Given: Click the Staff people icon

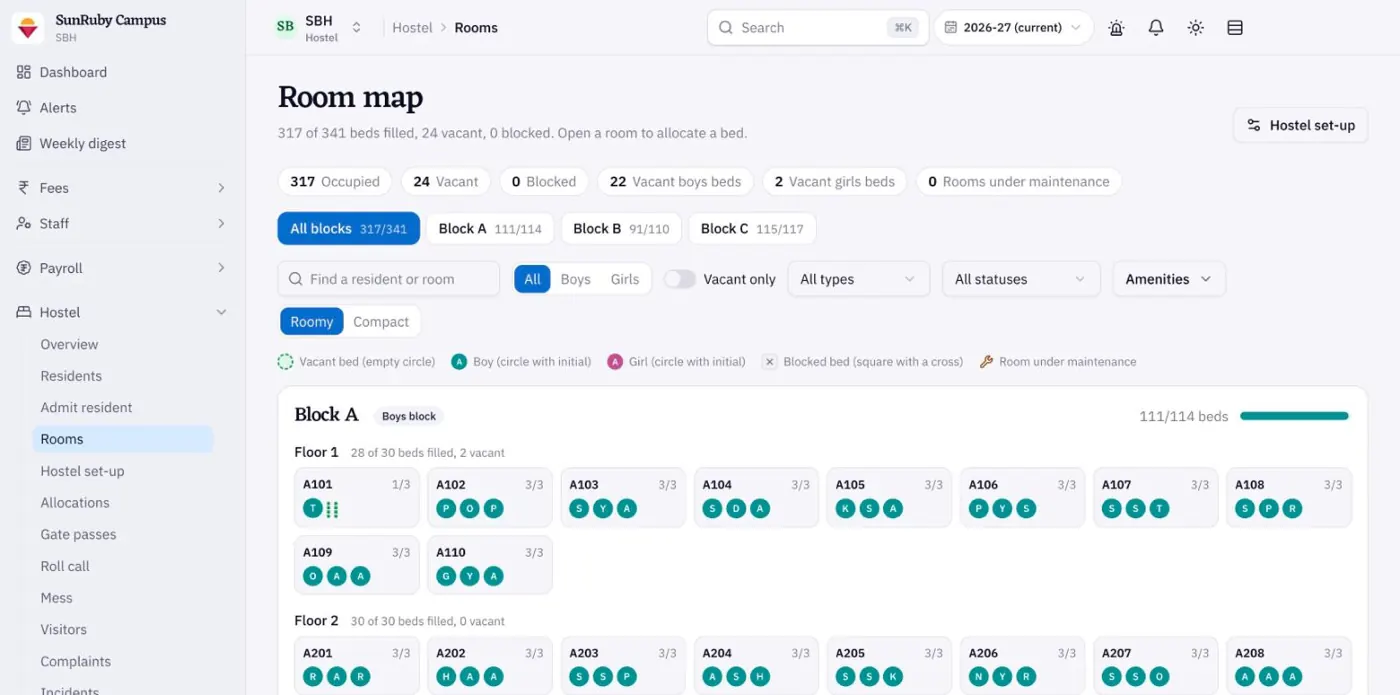Looking at the screenshot, I should click(24, 224).
